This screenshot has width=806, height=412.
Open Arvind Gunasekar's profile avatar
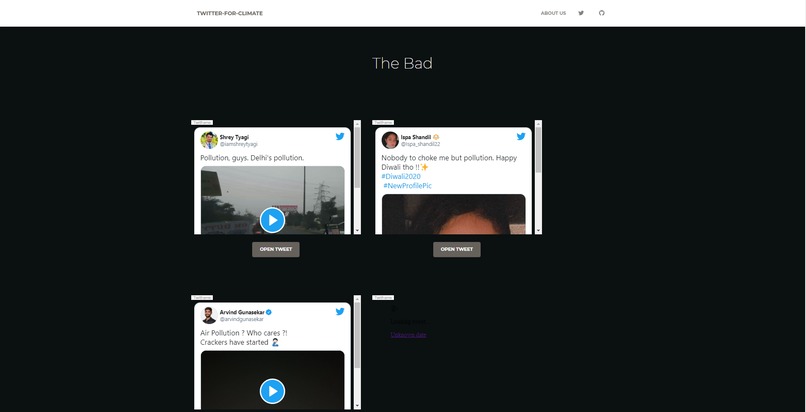[x=209, y=315]
